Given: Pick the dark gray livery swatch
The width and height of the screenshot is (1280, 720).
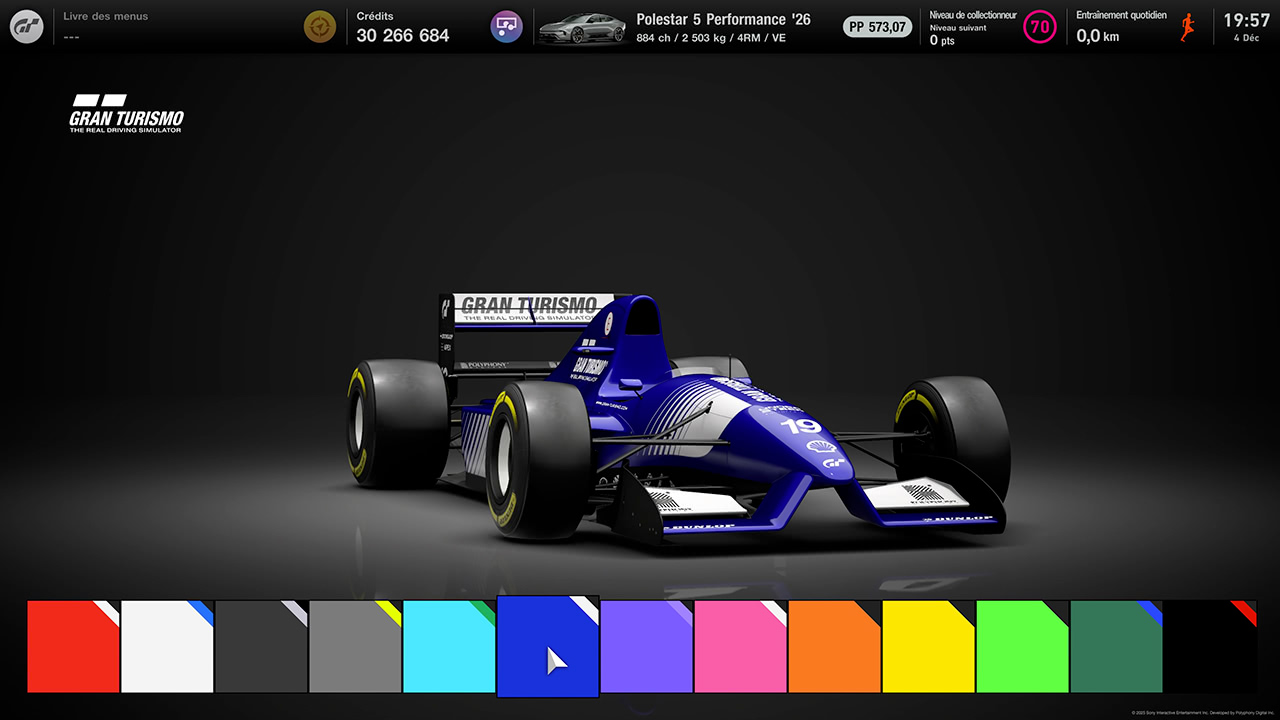Looking at the screenshot, I should (x=261, y=646).
